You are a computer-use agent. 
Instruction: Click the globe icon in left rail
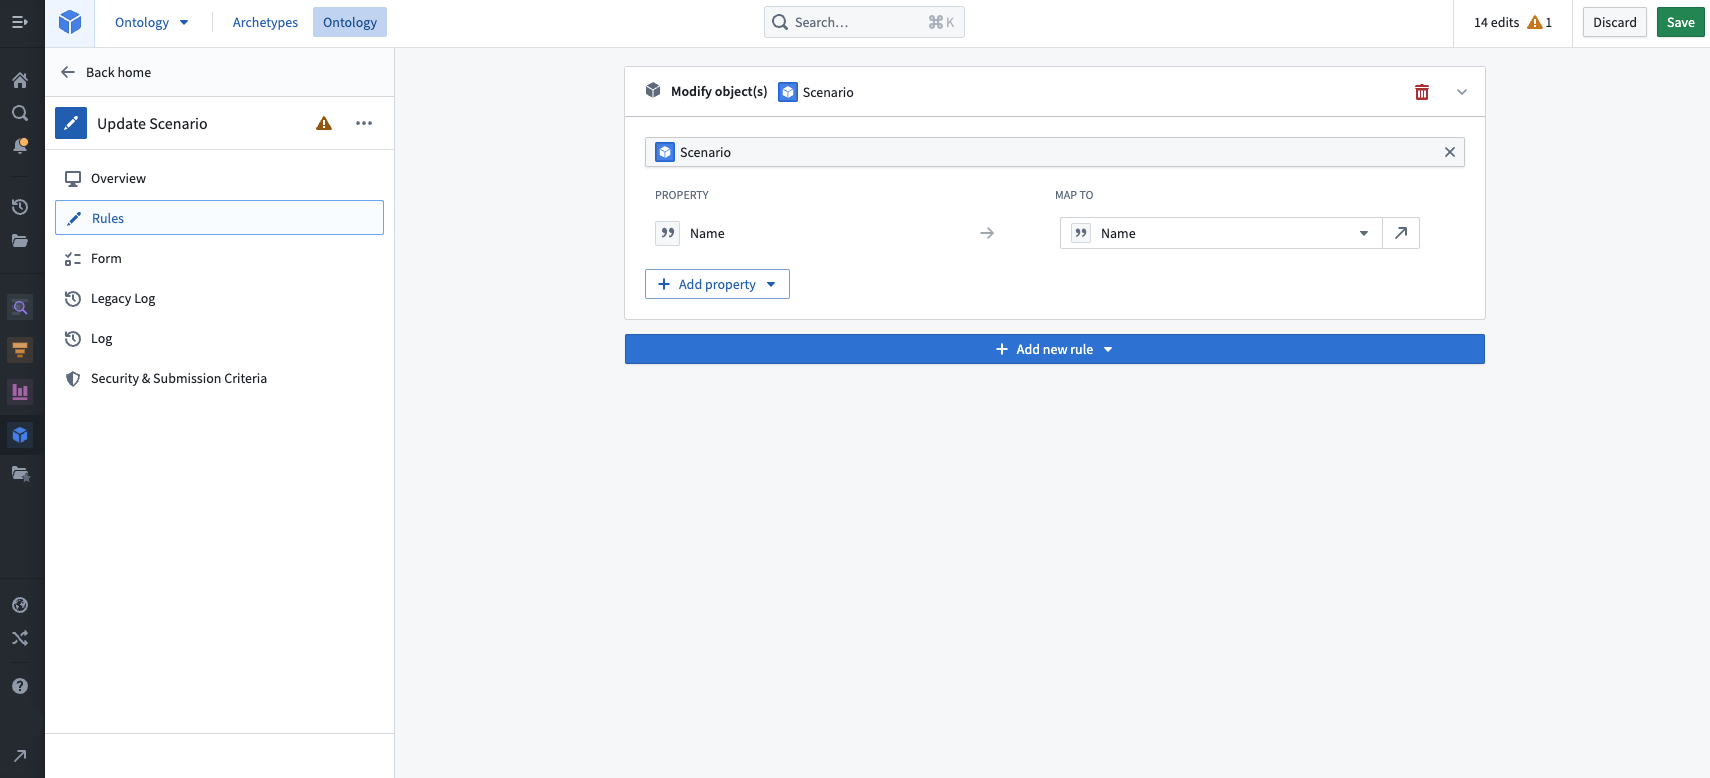coord(20,605)
